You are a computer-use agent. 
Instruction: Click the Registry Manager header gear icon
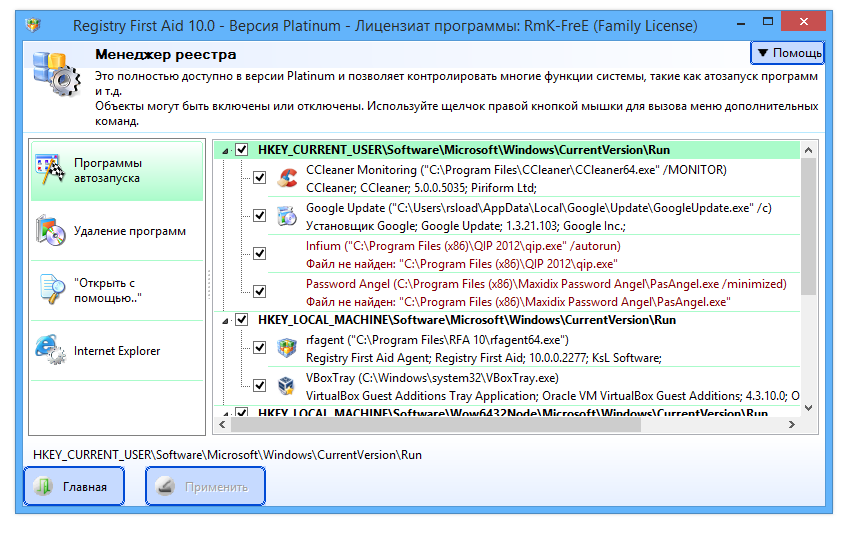click(x=56, y=74)
